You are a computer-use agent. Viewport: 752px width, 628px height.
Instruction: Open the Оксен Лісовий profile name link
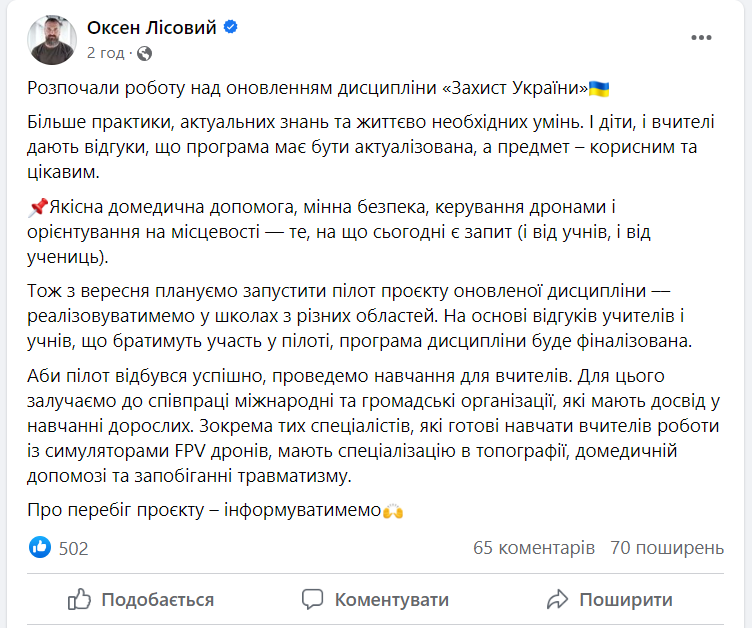point(151,27)
